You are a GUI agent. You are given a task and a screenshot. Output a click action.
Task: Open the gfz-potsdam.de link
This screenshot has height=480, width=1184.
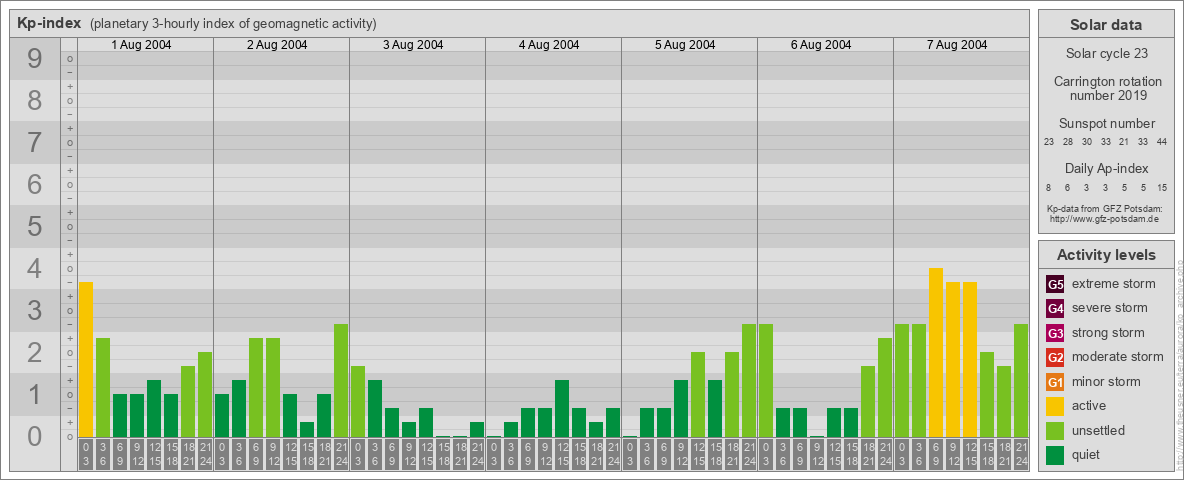tap(1105, 219)
